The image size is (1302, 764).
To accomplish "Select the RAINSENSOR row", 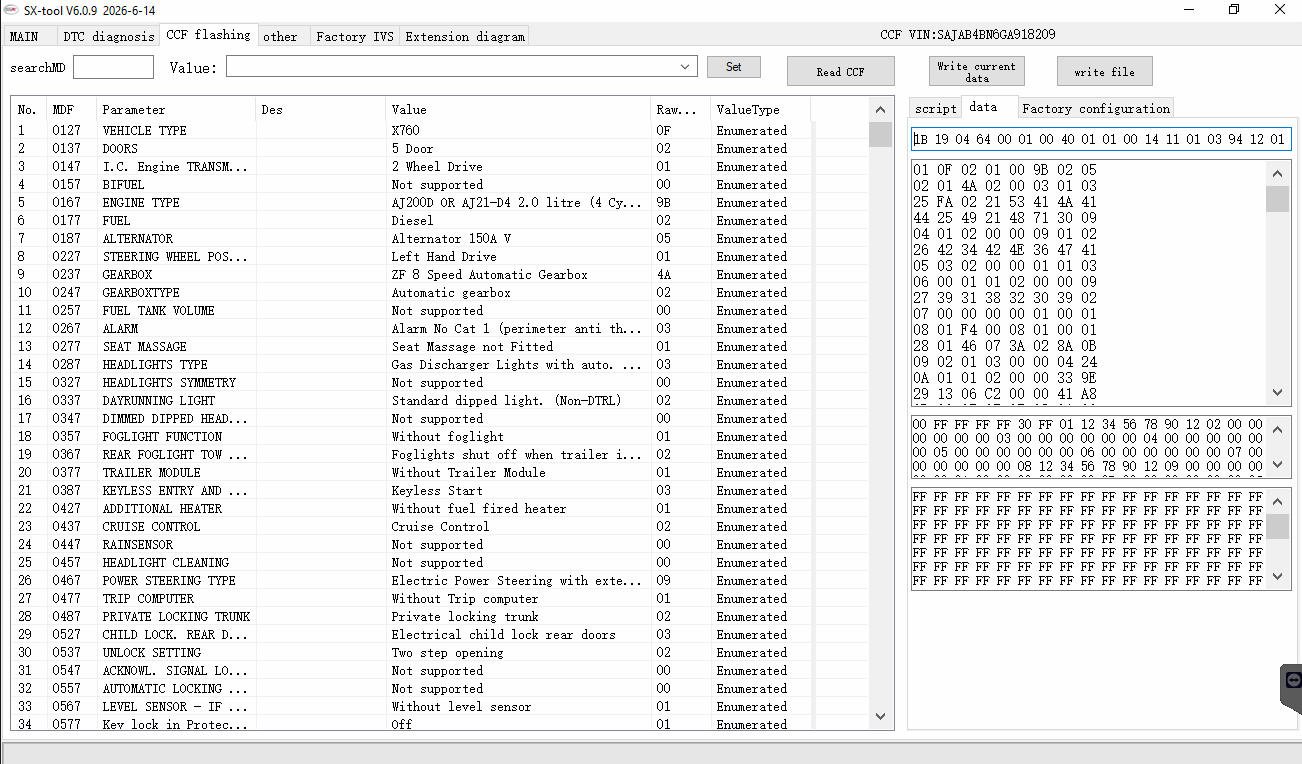I will [x=440, y=545].
